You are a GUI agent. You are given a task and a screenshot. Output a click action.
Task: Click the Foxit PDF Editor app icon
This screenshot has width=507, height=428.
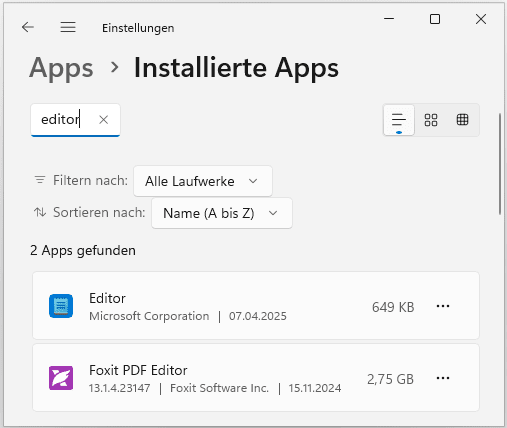click(61, 378)
